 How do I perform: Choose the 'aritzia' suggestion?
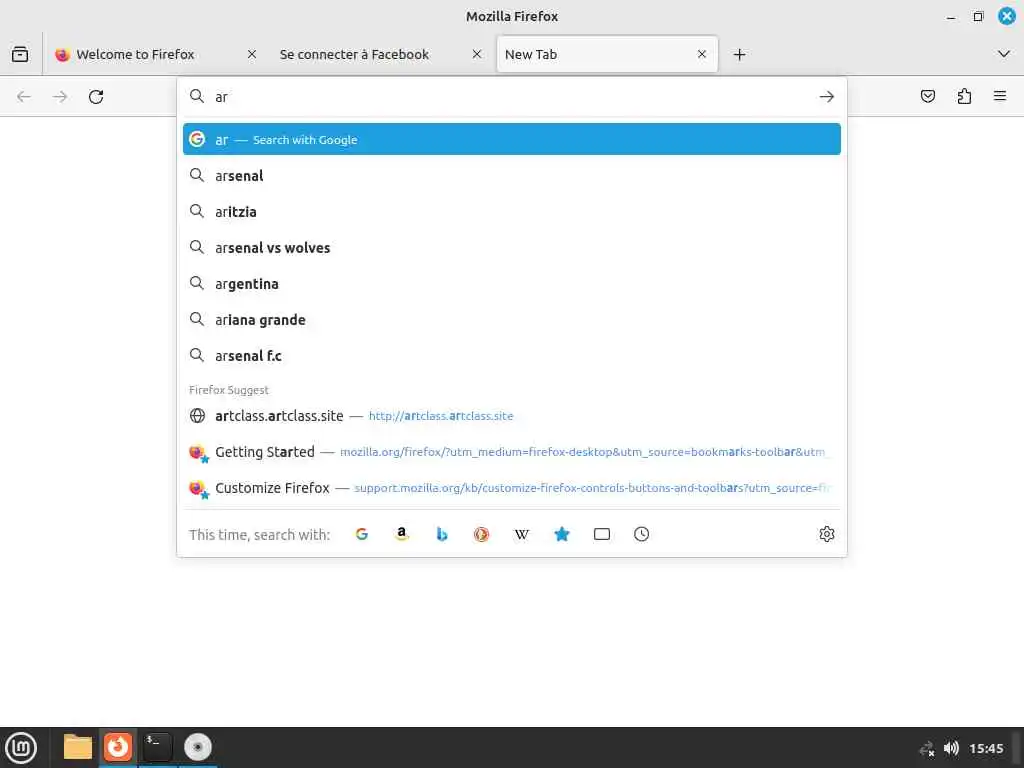(x=511, y=212)
